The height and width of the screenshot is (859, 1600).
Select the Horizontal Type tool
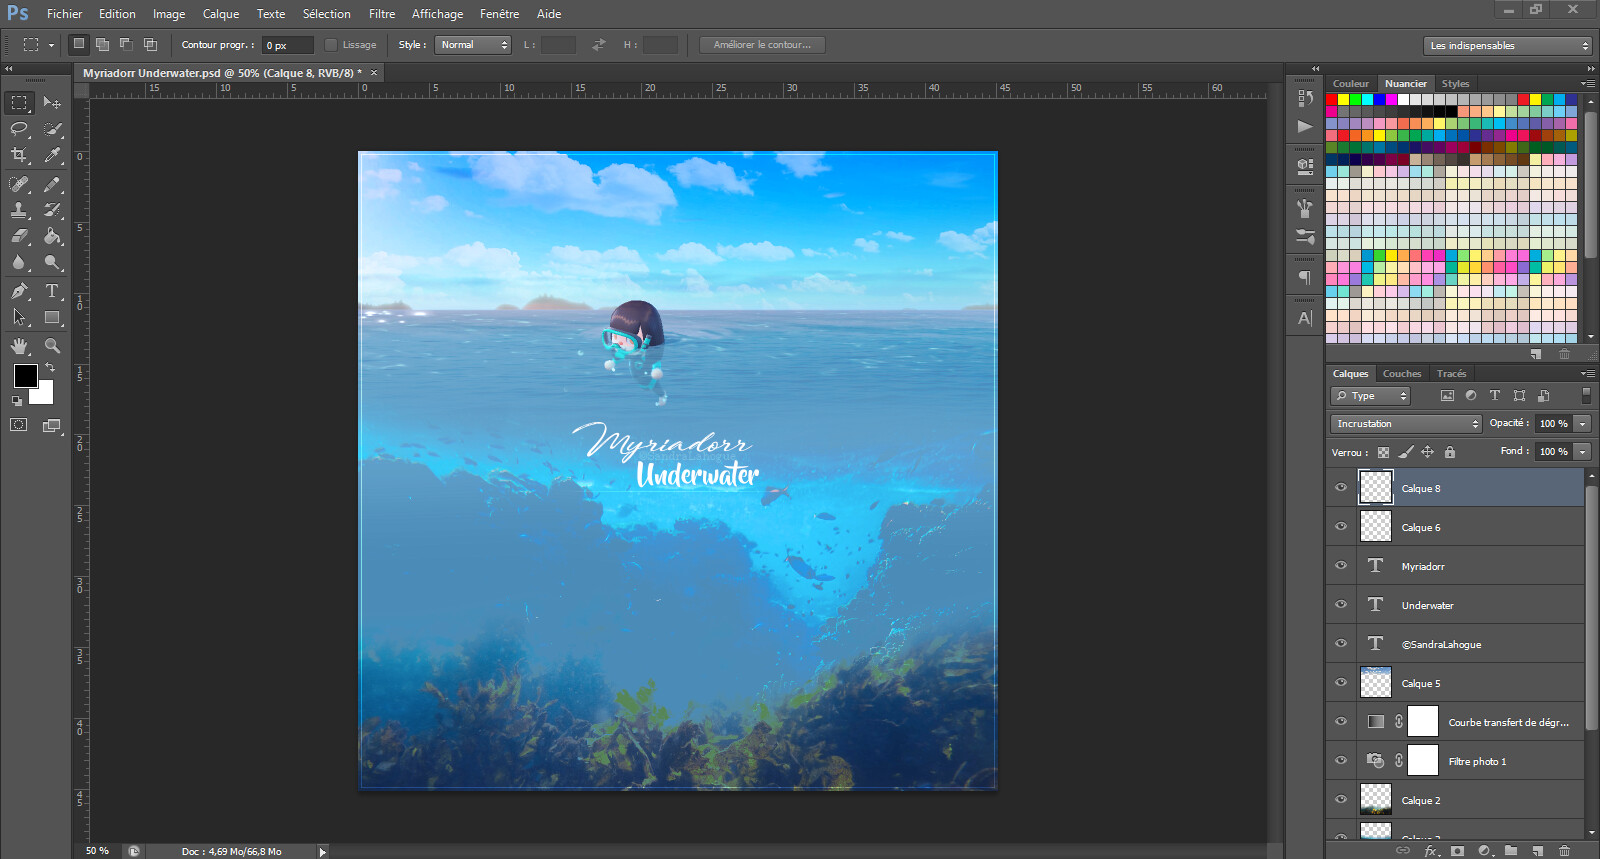52,291
